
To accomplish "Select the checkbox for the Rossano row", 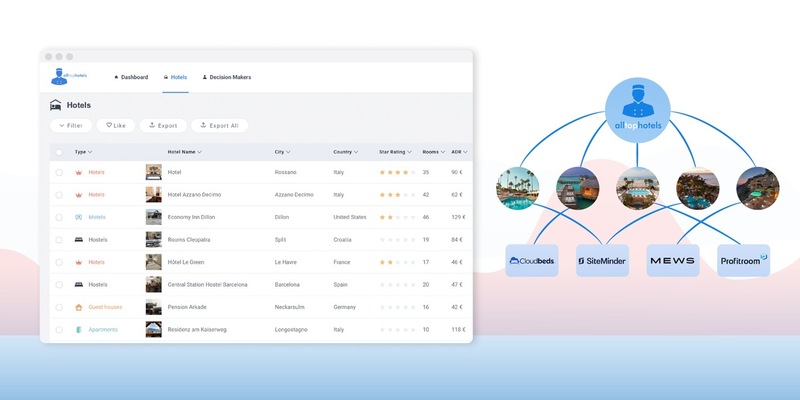I will [x=59, y=172].
